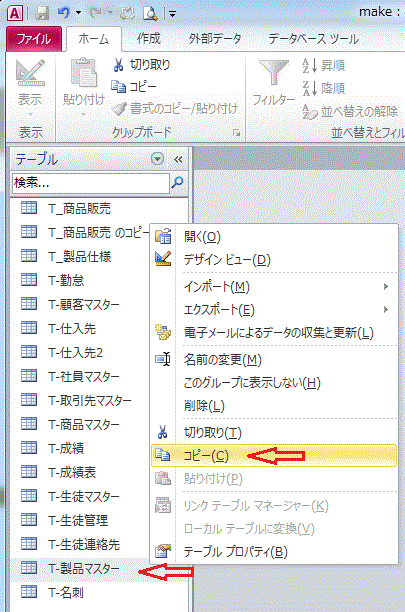Open the テーブル navigation pane dropdown arrow
This screenshot has height=612, width=405.
pos(157,159)
